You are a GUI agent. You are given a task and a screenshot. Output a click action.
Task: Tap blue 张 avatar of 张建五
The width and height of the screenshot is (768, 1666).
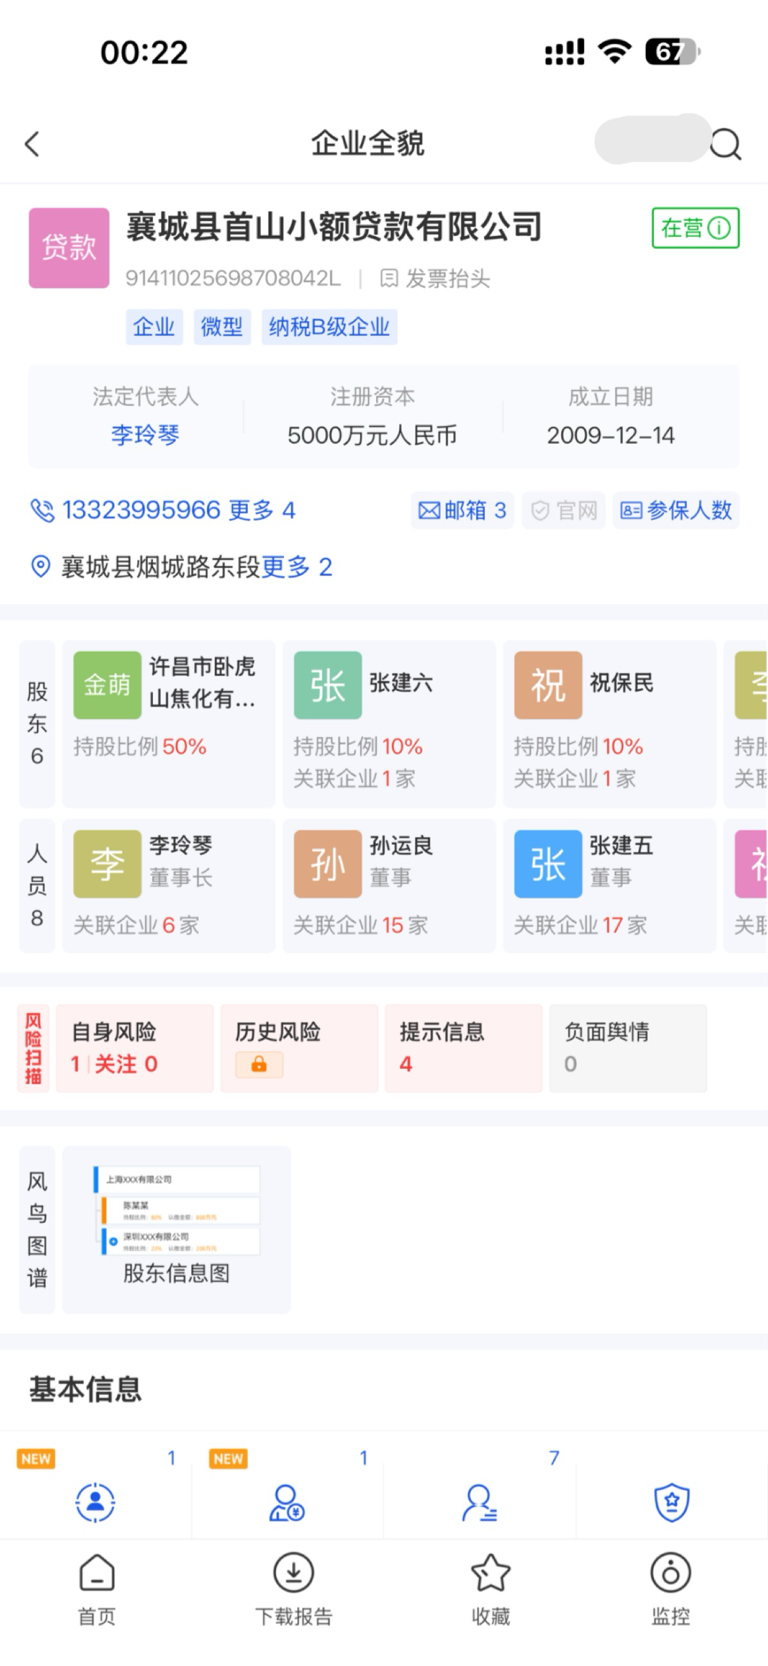pyautogui.click(x=548, y=864)
